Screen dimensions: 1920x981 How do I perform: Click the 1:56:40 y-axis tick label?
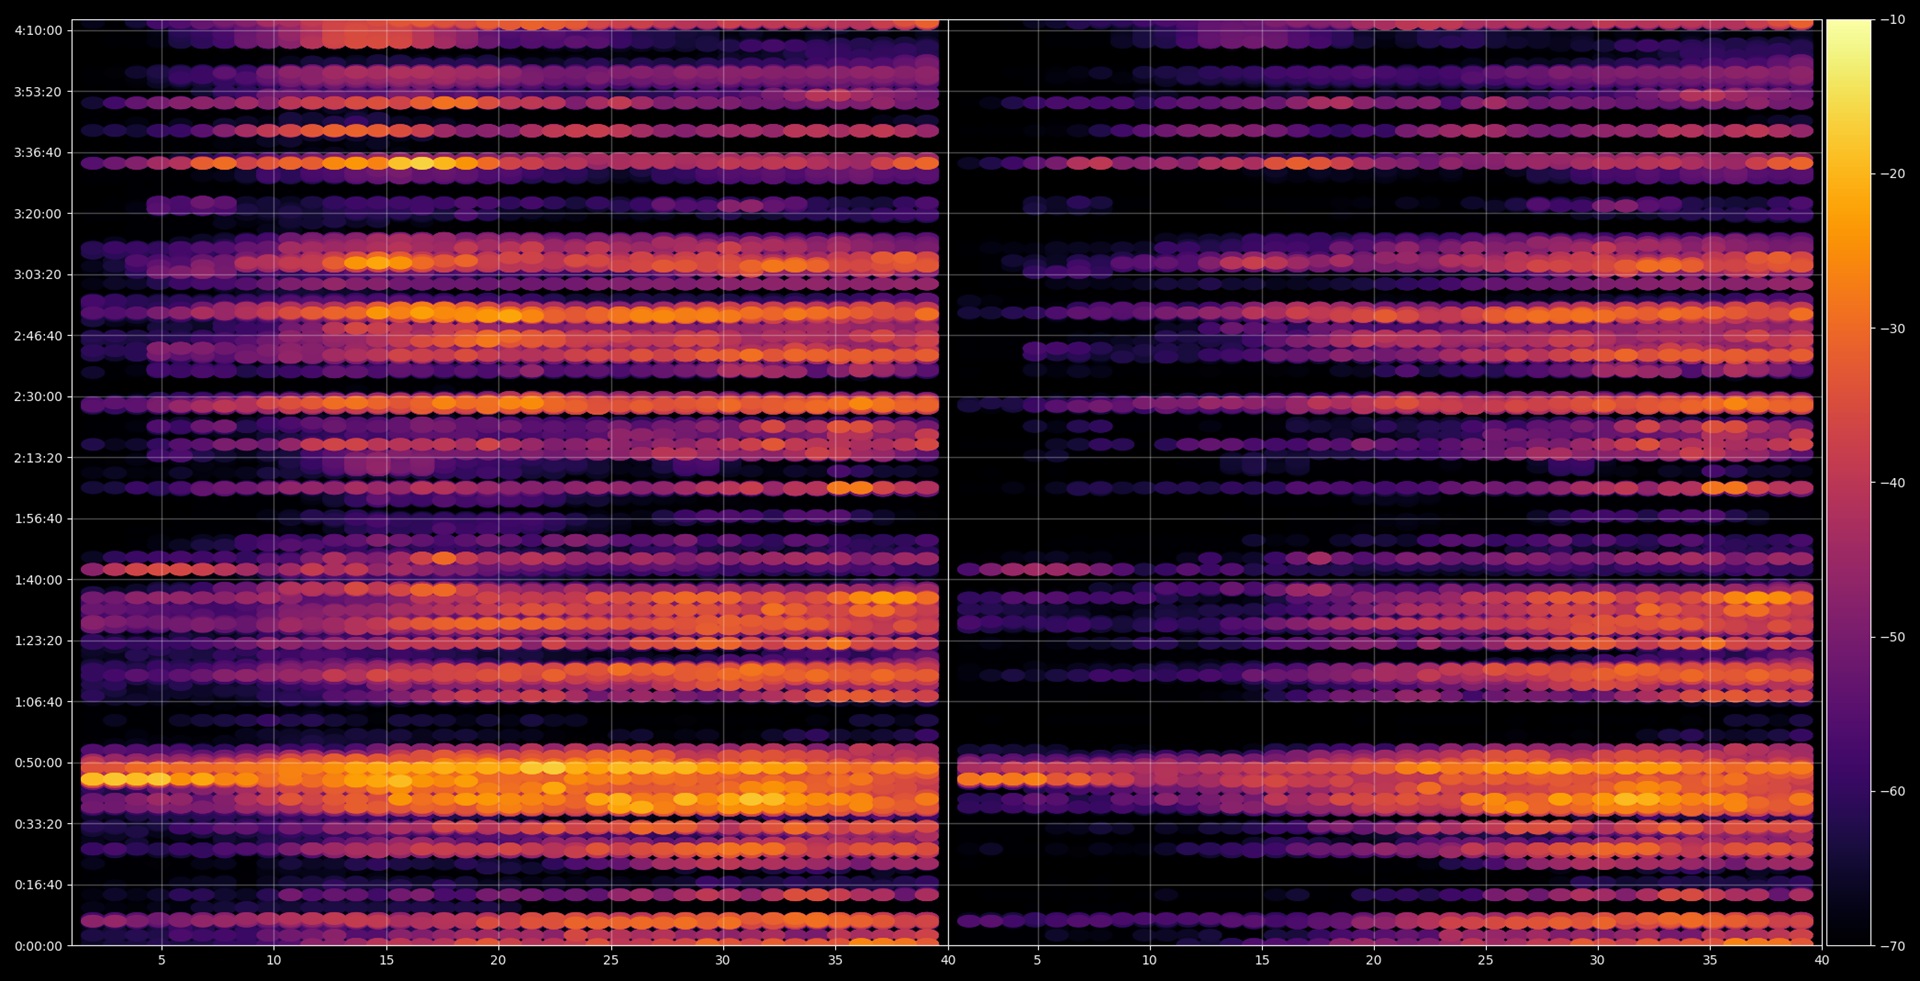tap(38, 519)
